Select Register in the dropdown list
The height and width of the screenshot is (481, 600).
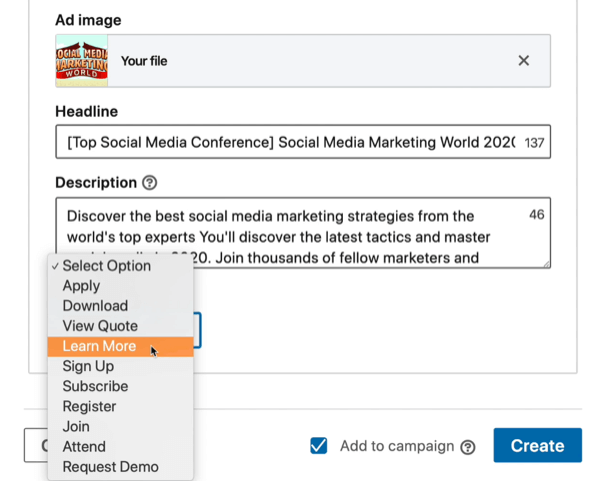(121, 406)
